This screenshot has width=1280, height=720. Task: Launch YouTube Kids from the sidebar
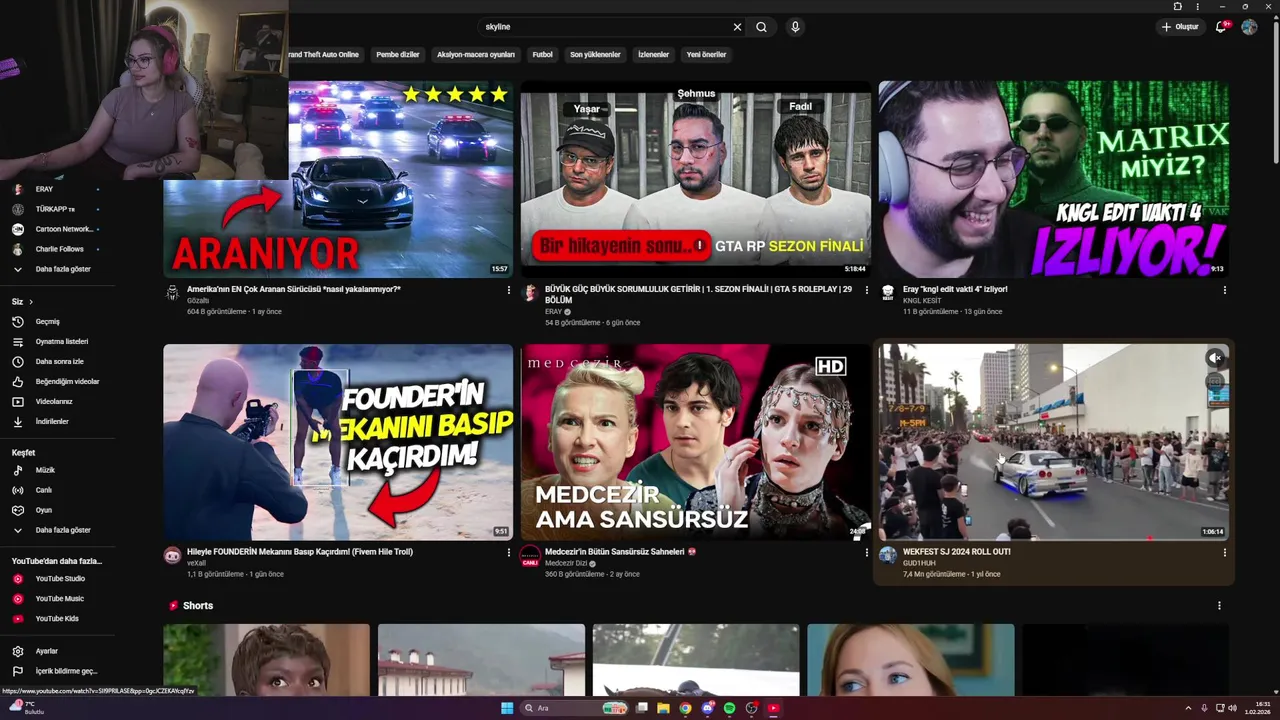[x=57, y=619]
